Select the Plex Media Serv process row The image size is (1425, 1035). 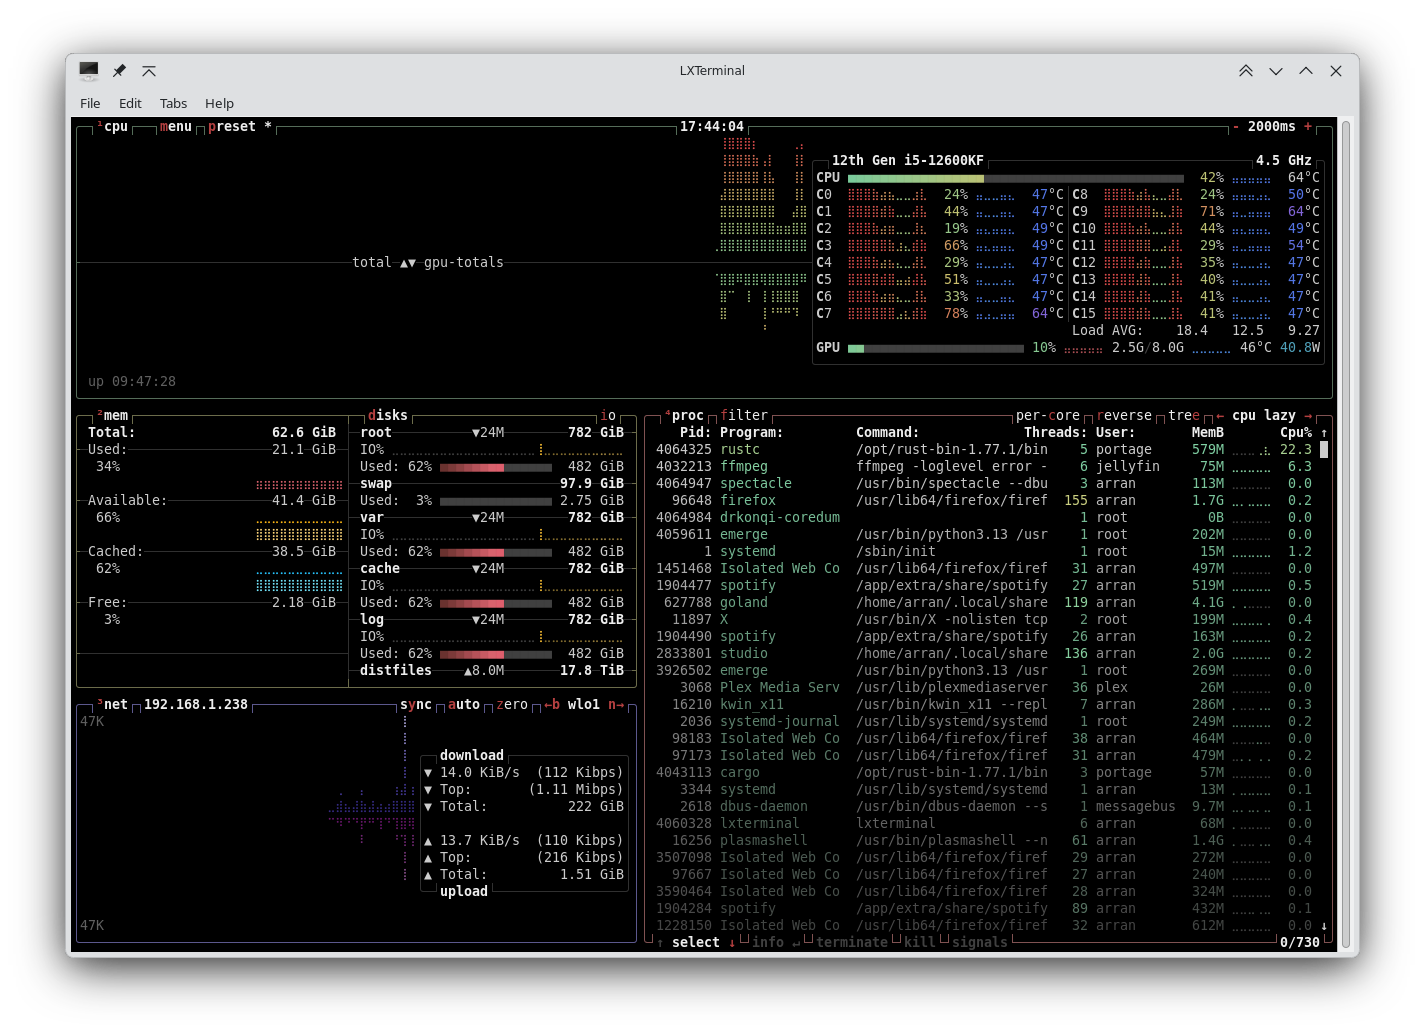click(x=984, y=688)
